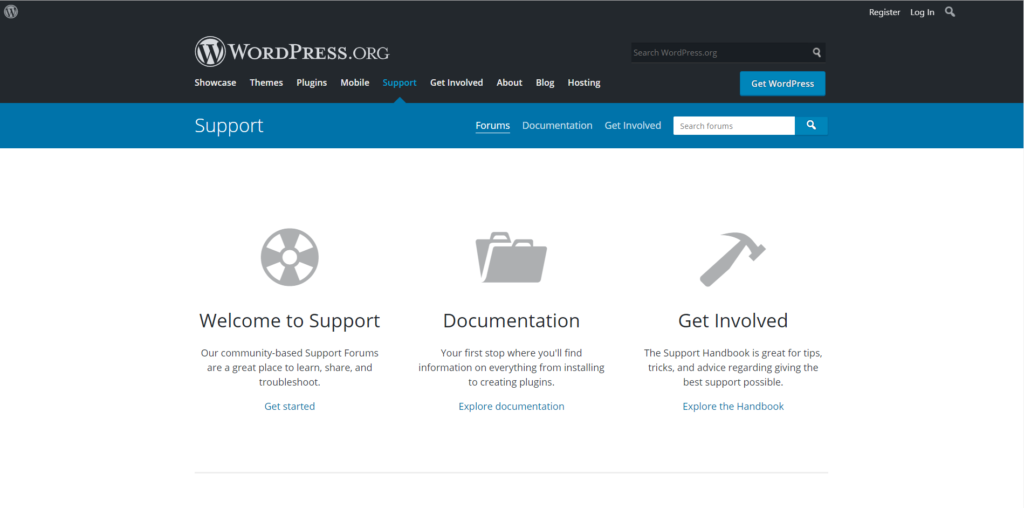Image resolution: width=1024 pixels, height=508 pixels.
Task: Open the Blog menu item
Action: [545, 83]
